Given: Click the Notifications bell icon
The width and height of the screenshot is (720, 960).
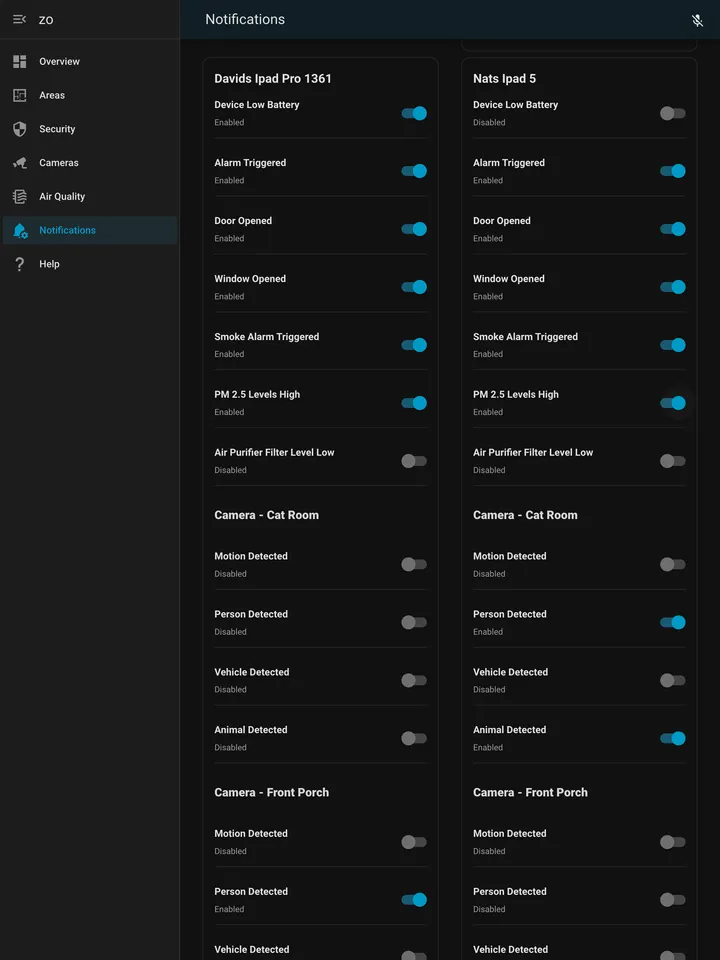Looking at the screenshot, I should tap(20, 230).
